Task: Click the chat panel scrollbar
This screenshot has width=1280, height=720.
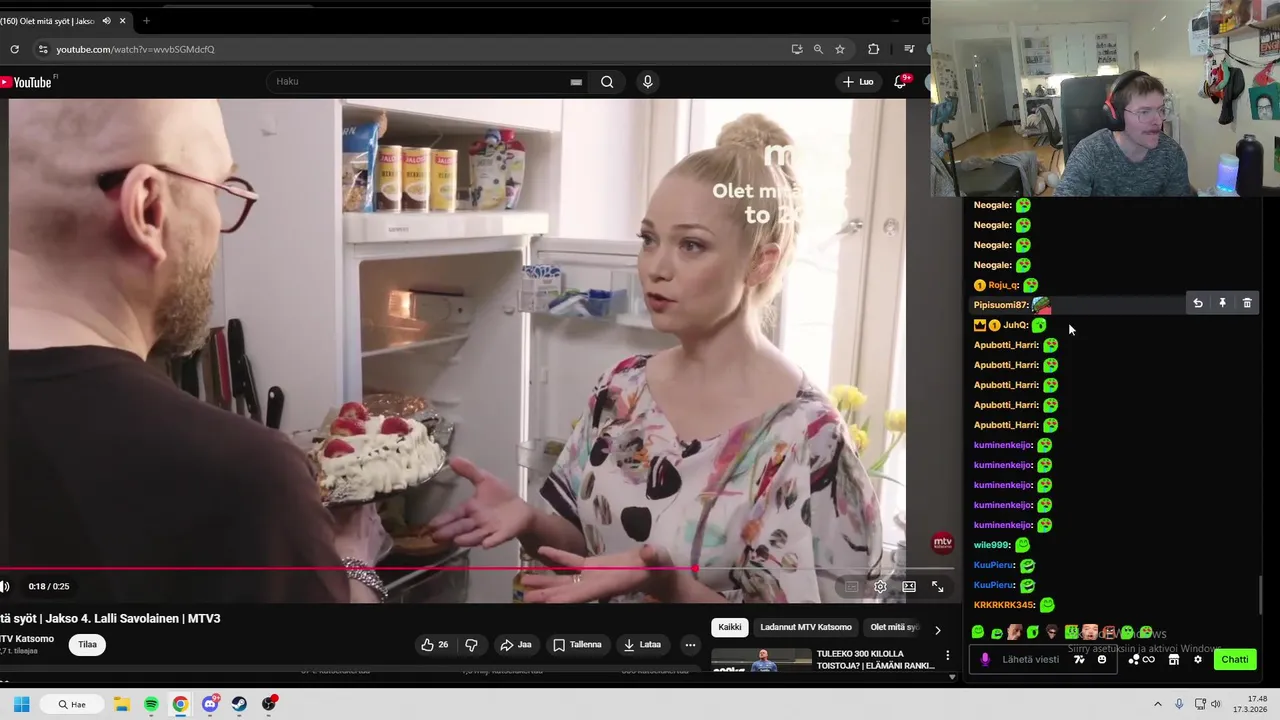Action: point(1261,595)
